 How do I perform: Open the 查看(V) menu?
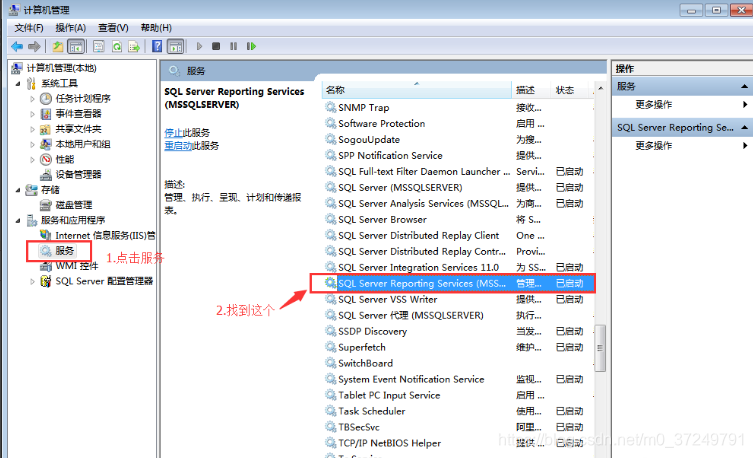[x=113, y=28]
